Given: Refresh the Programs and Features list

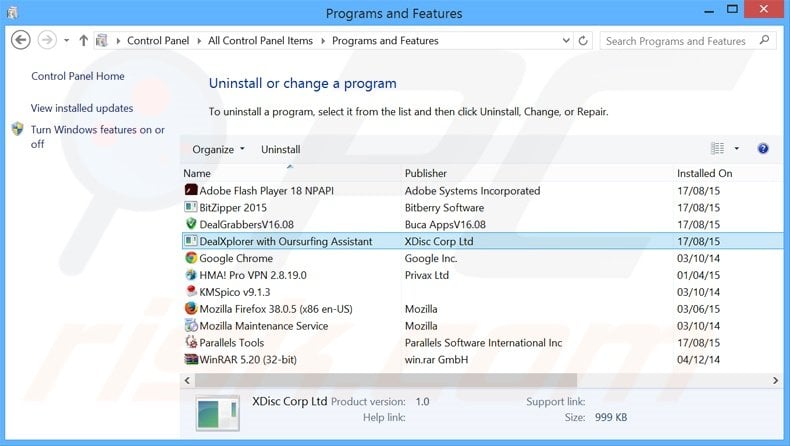Looking at the screenshot, I should click(583, 40).
